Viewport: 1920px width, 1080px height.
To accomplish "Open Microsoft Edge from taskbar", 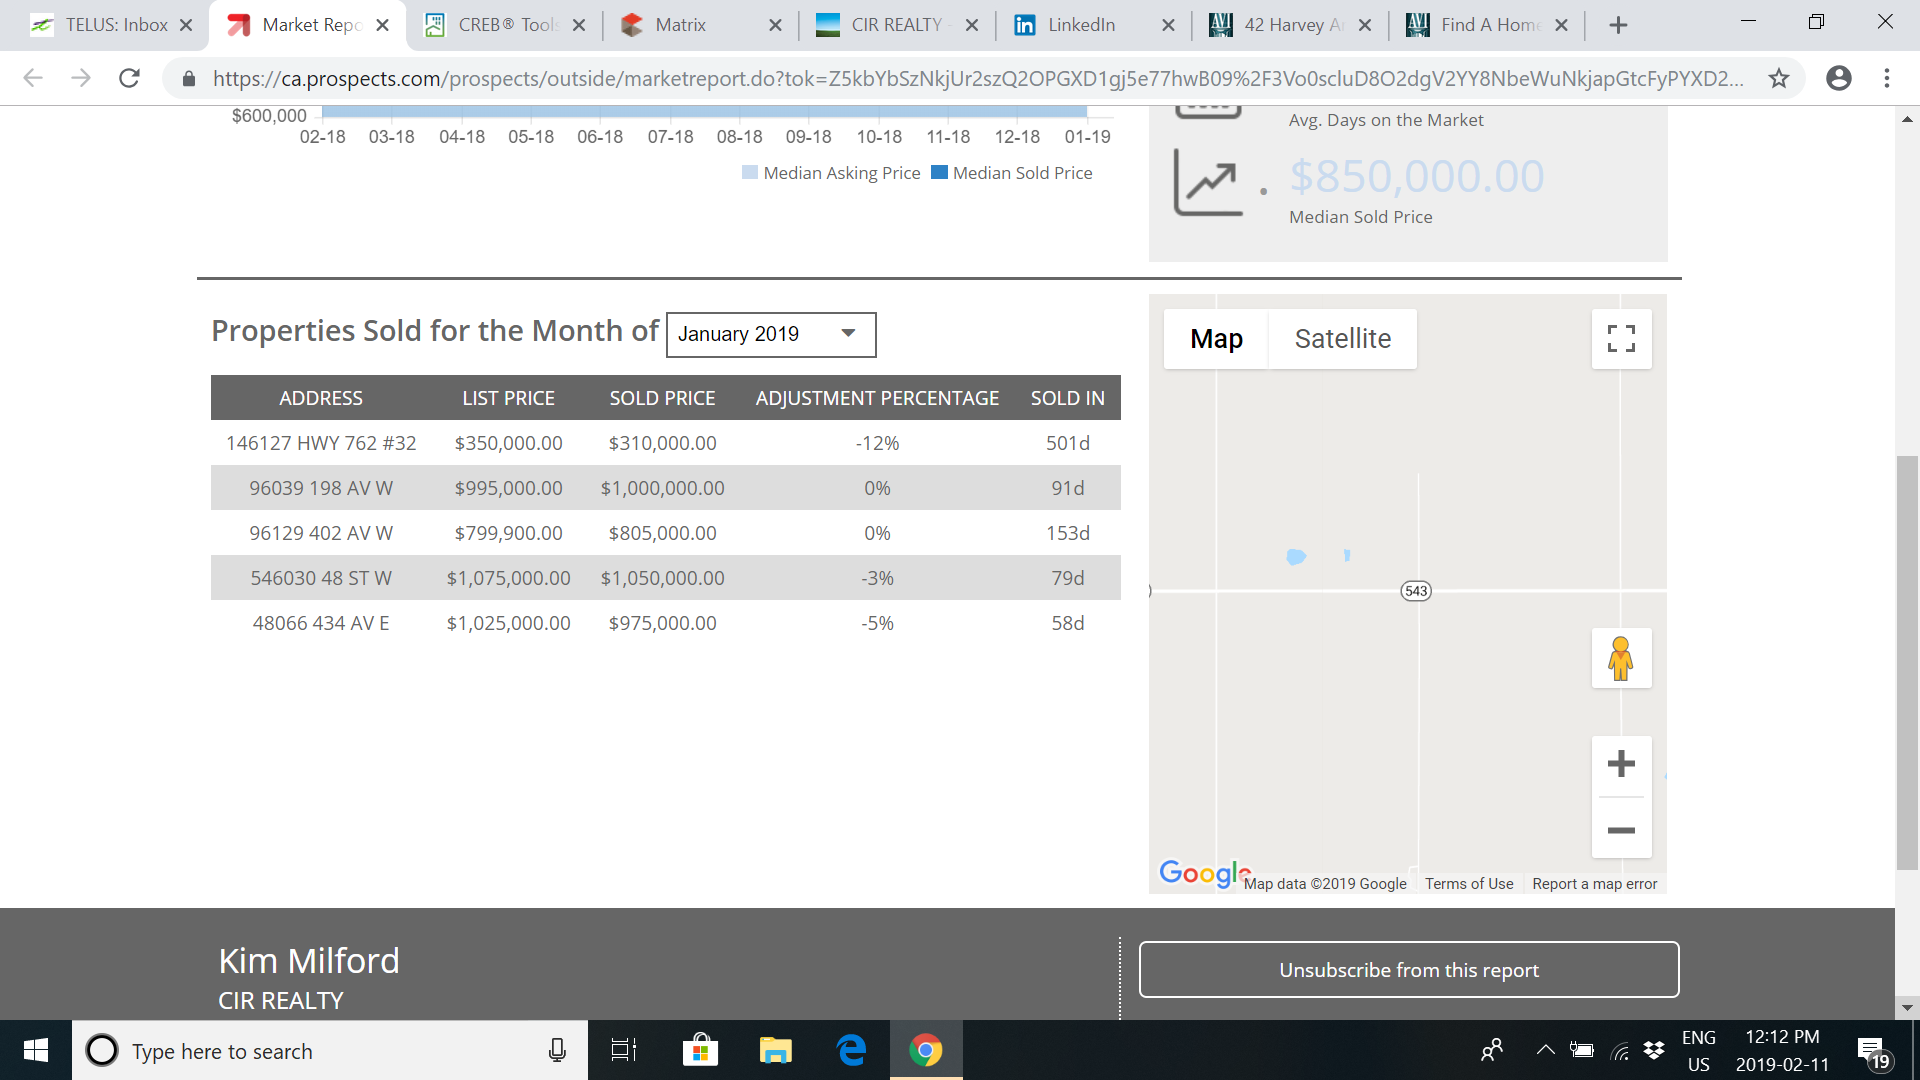I will pos(851,1050).
